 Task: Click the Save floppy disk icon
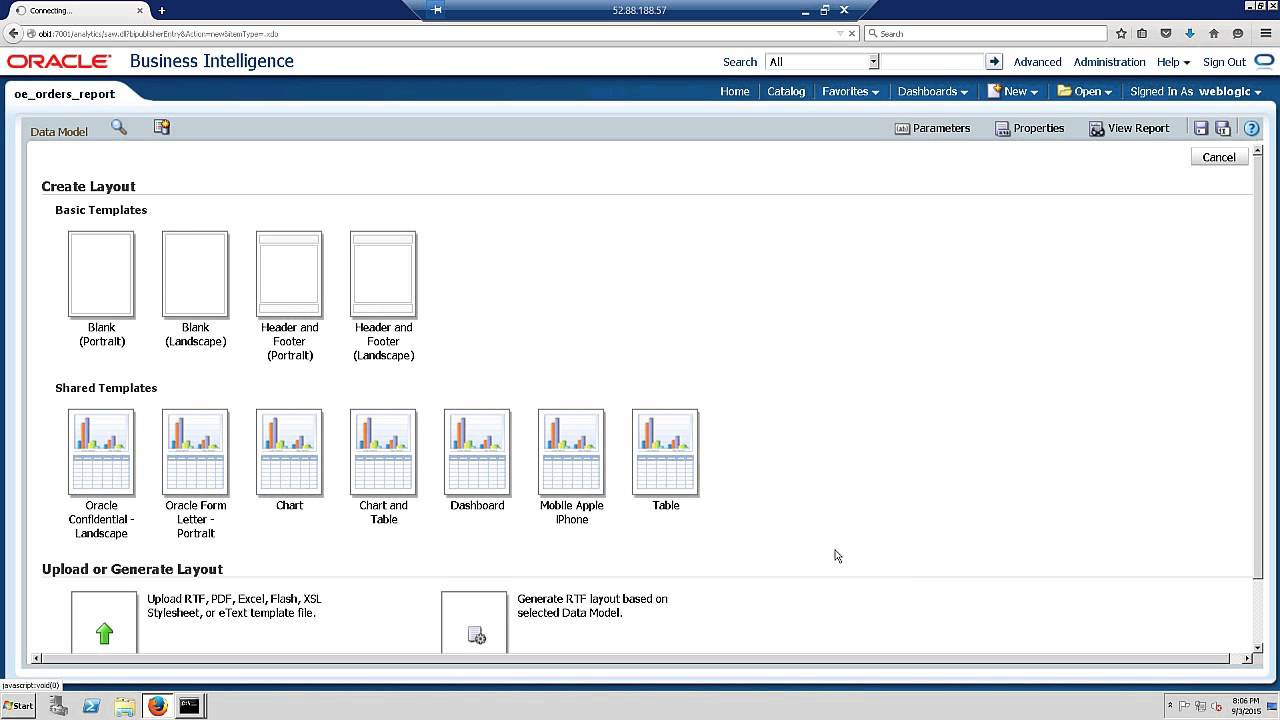tap(1201, 128)
